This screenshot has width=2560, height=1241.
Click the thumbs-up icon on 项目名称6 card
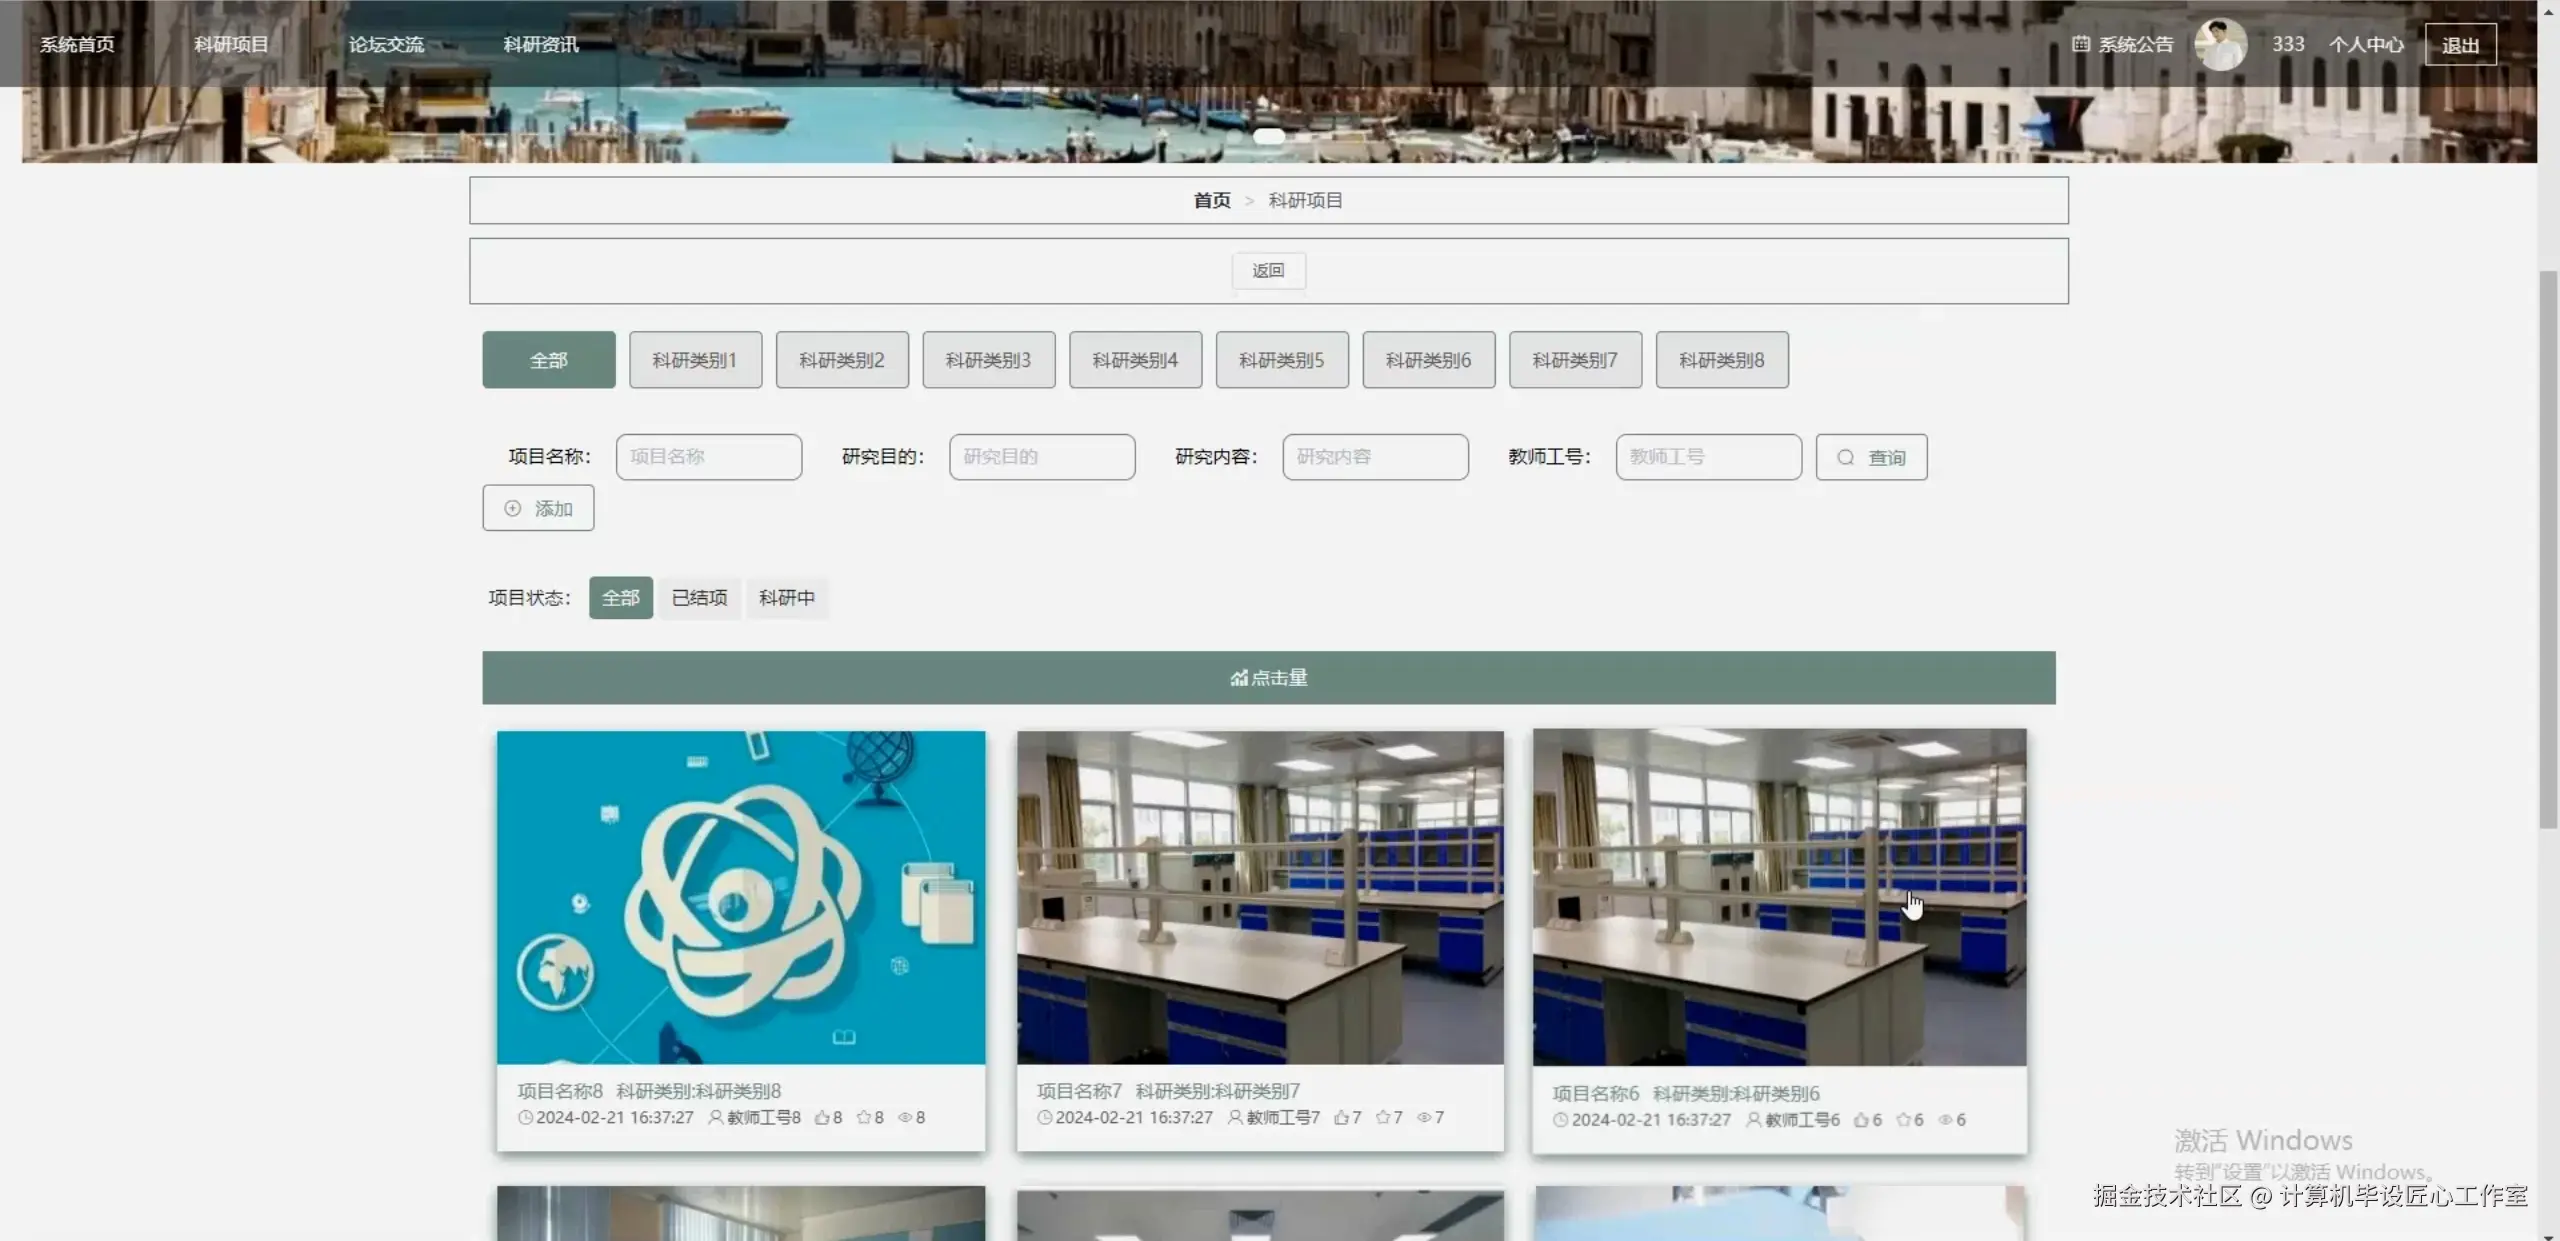1861,1120
